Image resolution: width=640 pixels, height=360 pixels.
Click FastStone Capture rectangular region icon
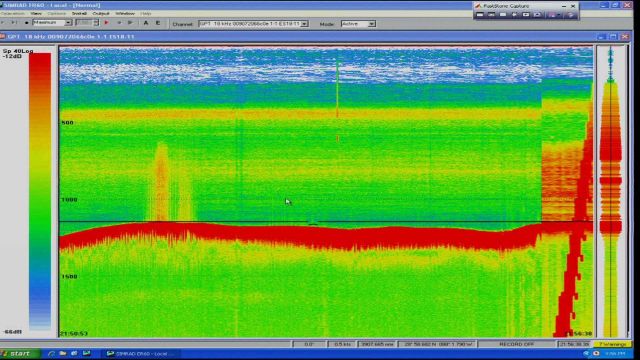pos(503,14)
